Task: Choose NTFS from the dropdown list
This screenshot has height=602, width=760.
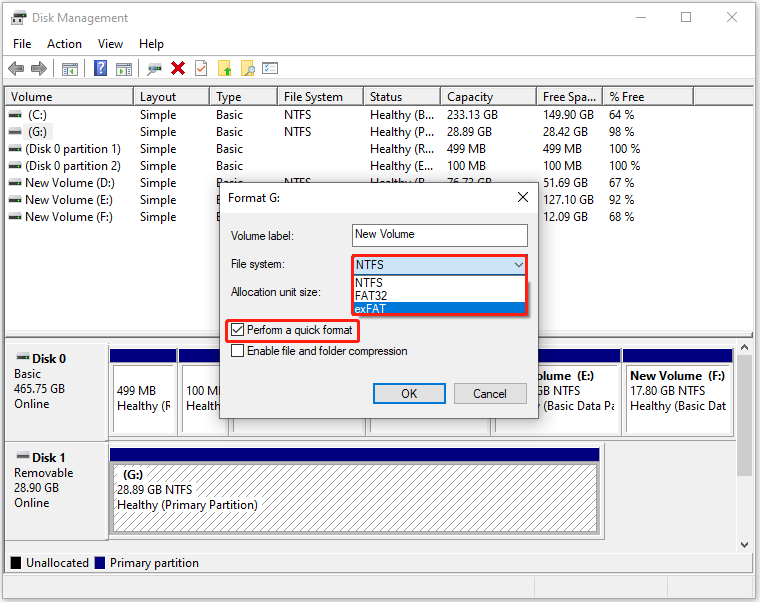Action: pos(439,283)
